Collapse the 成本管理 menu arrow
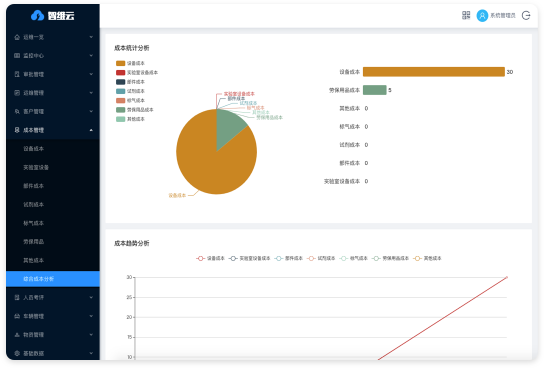 tap(91, 130)
